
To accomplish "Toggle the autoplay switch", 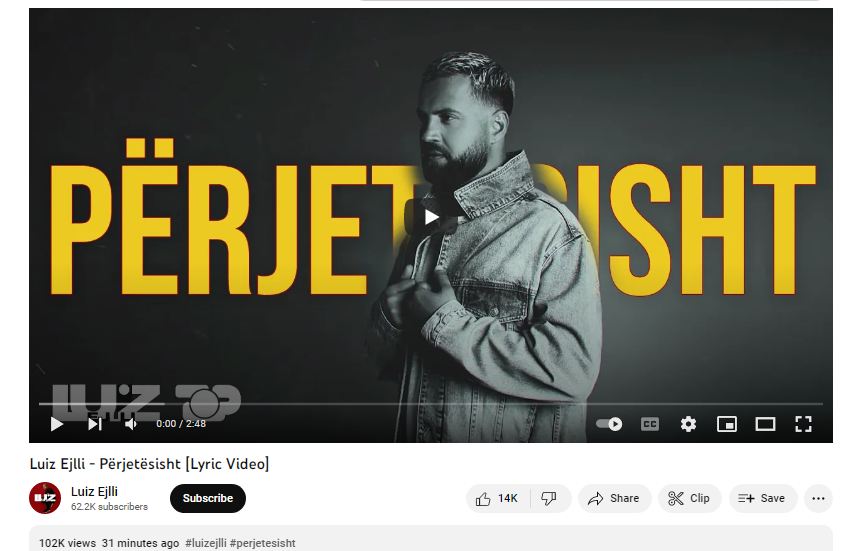I will 609,424.
